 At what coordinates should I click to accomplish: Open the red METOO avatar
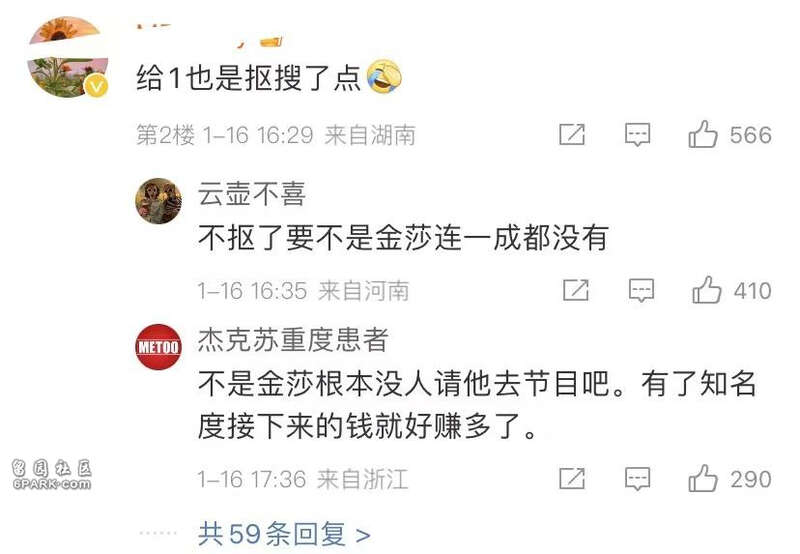click(159, 347)
